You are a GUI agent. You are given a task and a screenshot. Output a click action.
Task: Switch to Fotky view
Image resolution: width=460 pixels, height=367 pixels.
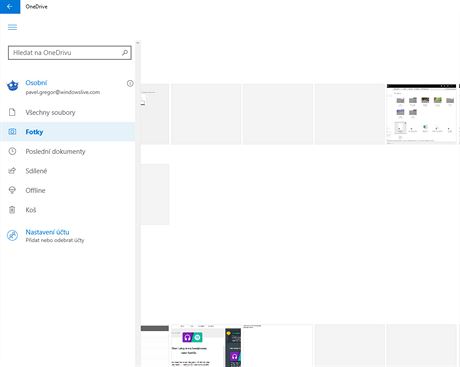68,132
